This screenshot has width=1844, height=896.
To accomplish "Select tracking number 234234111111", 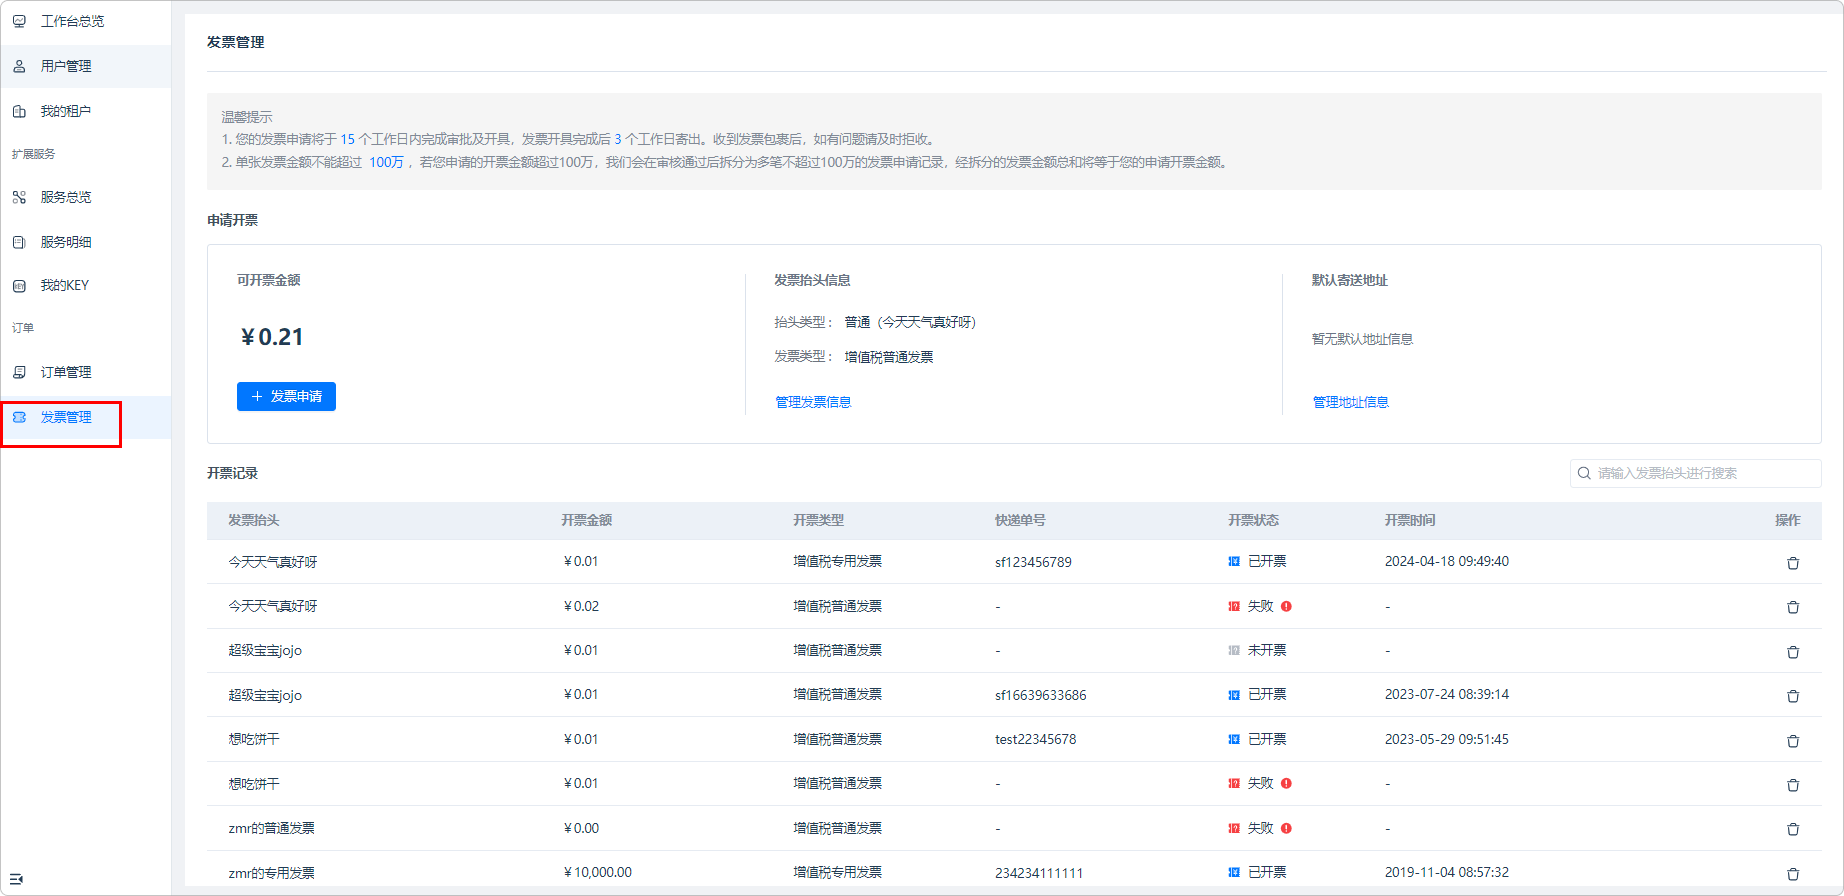I will tap(1039, 873).
